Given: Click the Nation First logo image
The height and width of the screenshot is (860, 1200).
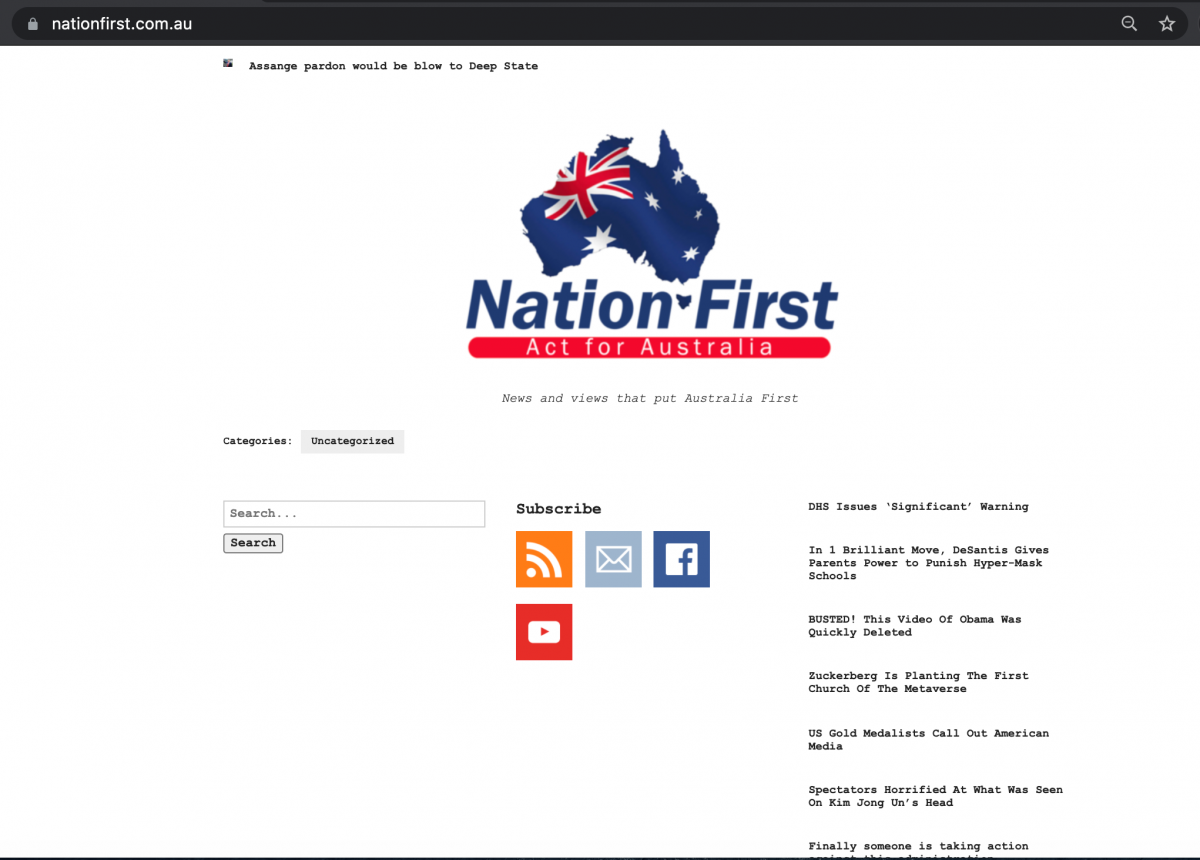Looking at the screenshot, I should coord(650,245).
